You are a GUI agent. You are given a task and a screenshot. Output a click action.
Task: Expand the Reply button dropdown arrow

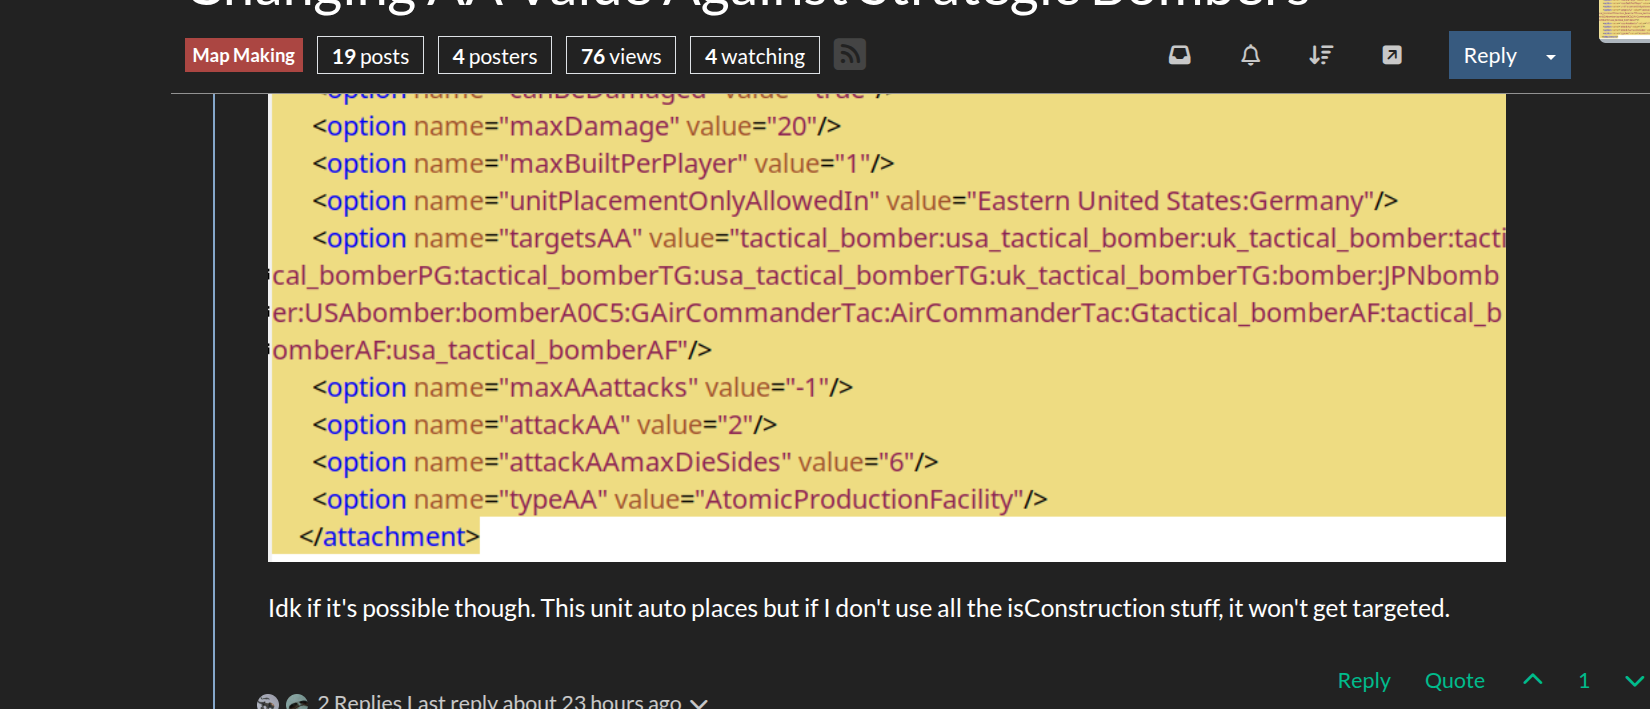pyautogui.click(x=1551, y=56)
